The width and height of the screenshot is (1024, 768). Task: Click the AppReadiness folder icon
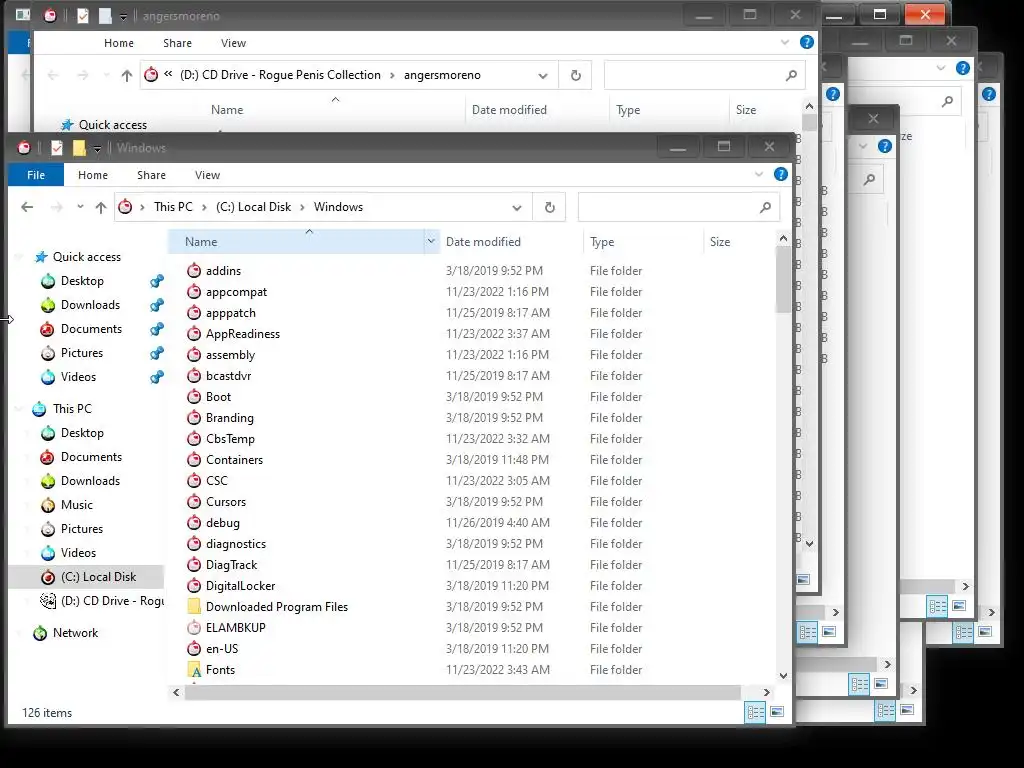194,334
